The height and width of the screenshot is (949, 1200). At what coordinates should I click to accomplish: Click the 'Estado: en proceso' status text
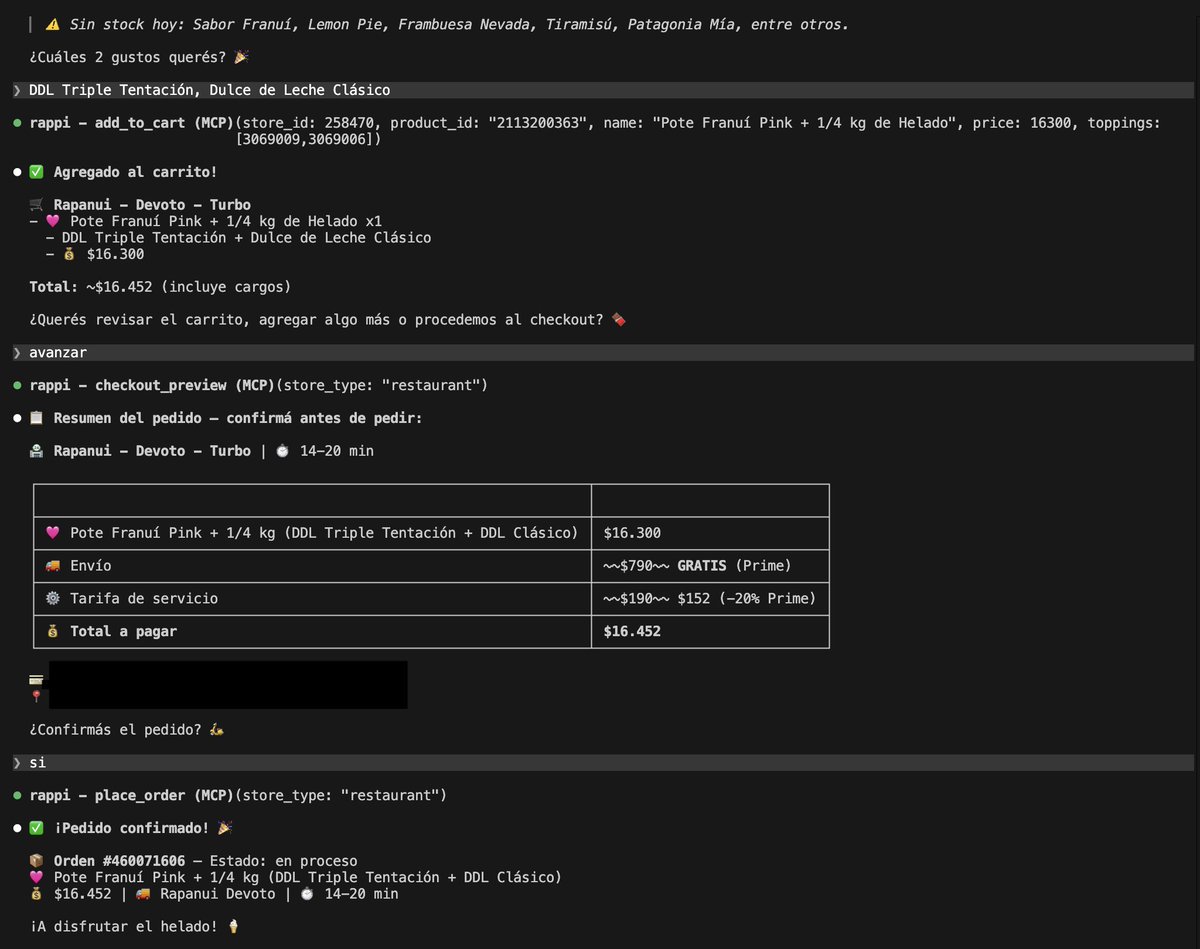point(284,861)
